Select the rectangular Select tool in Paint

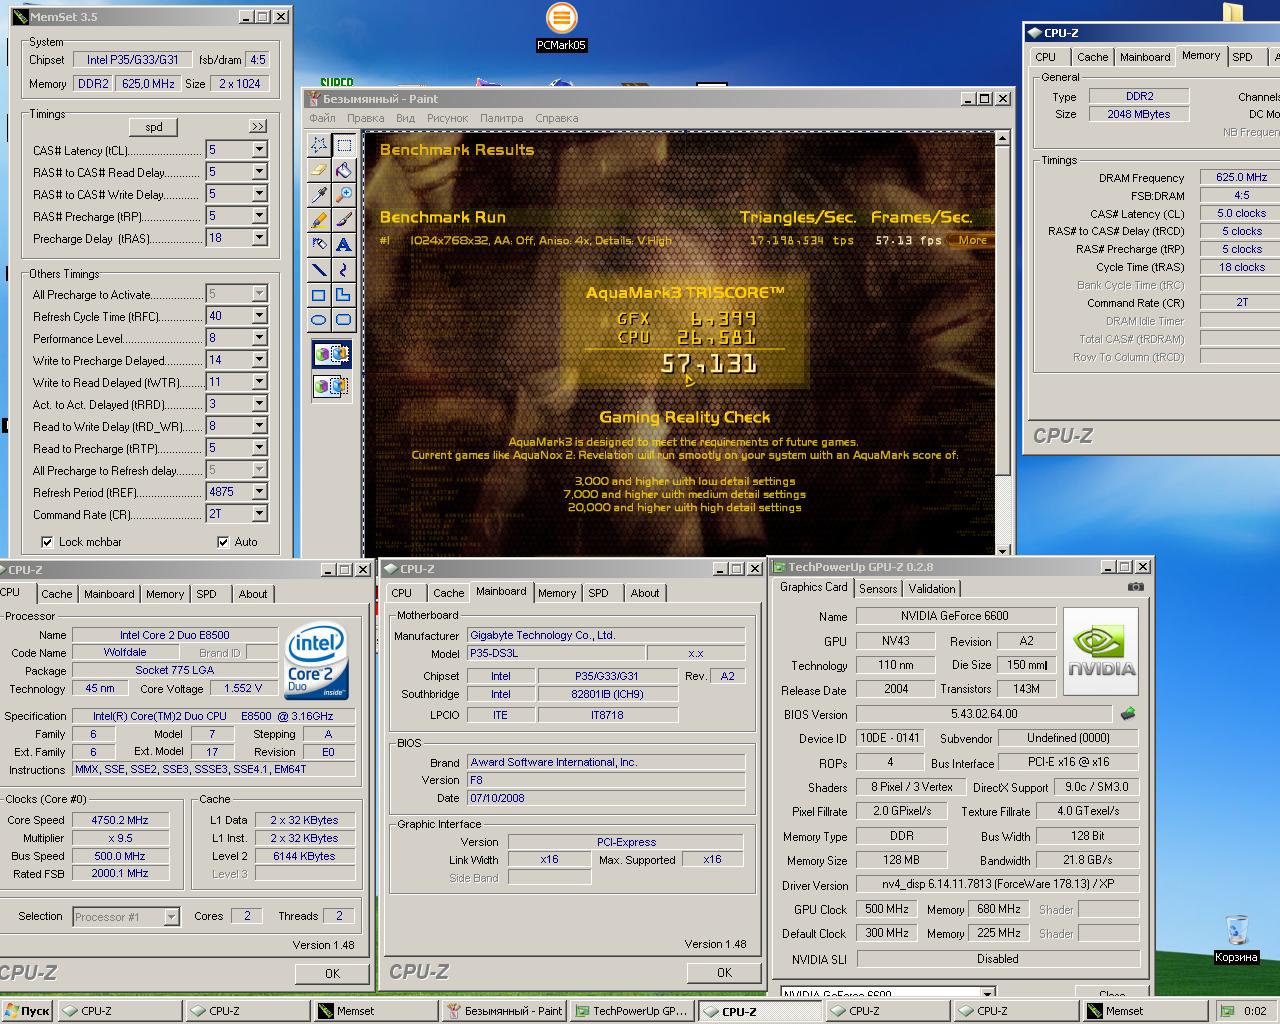343,145
